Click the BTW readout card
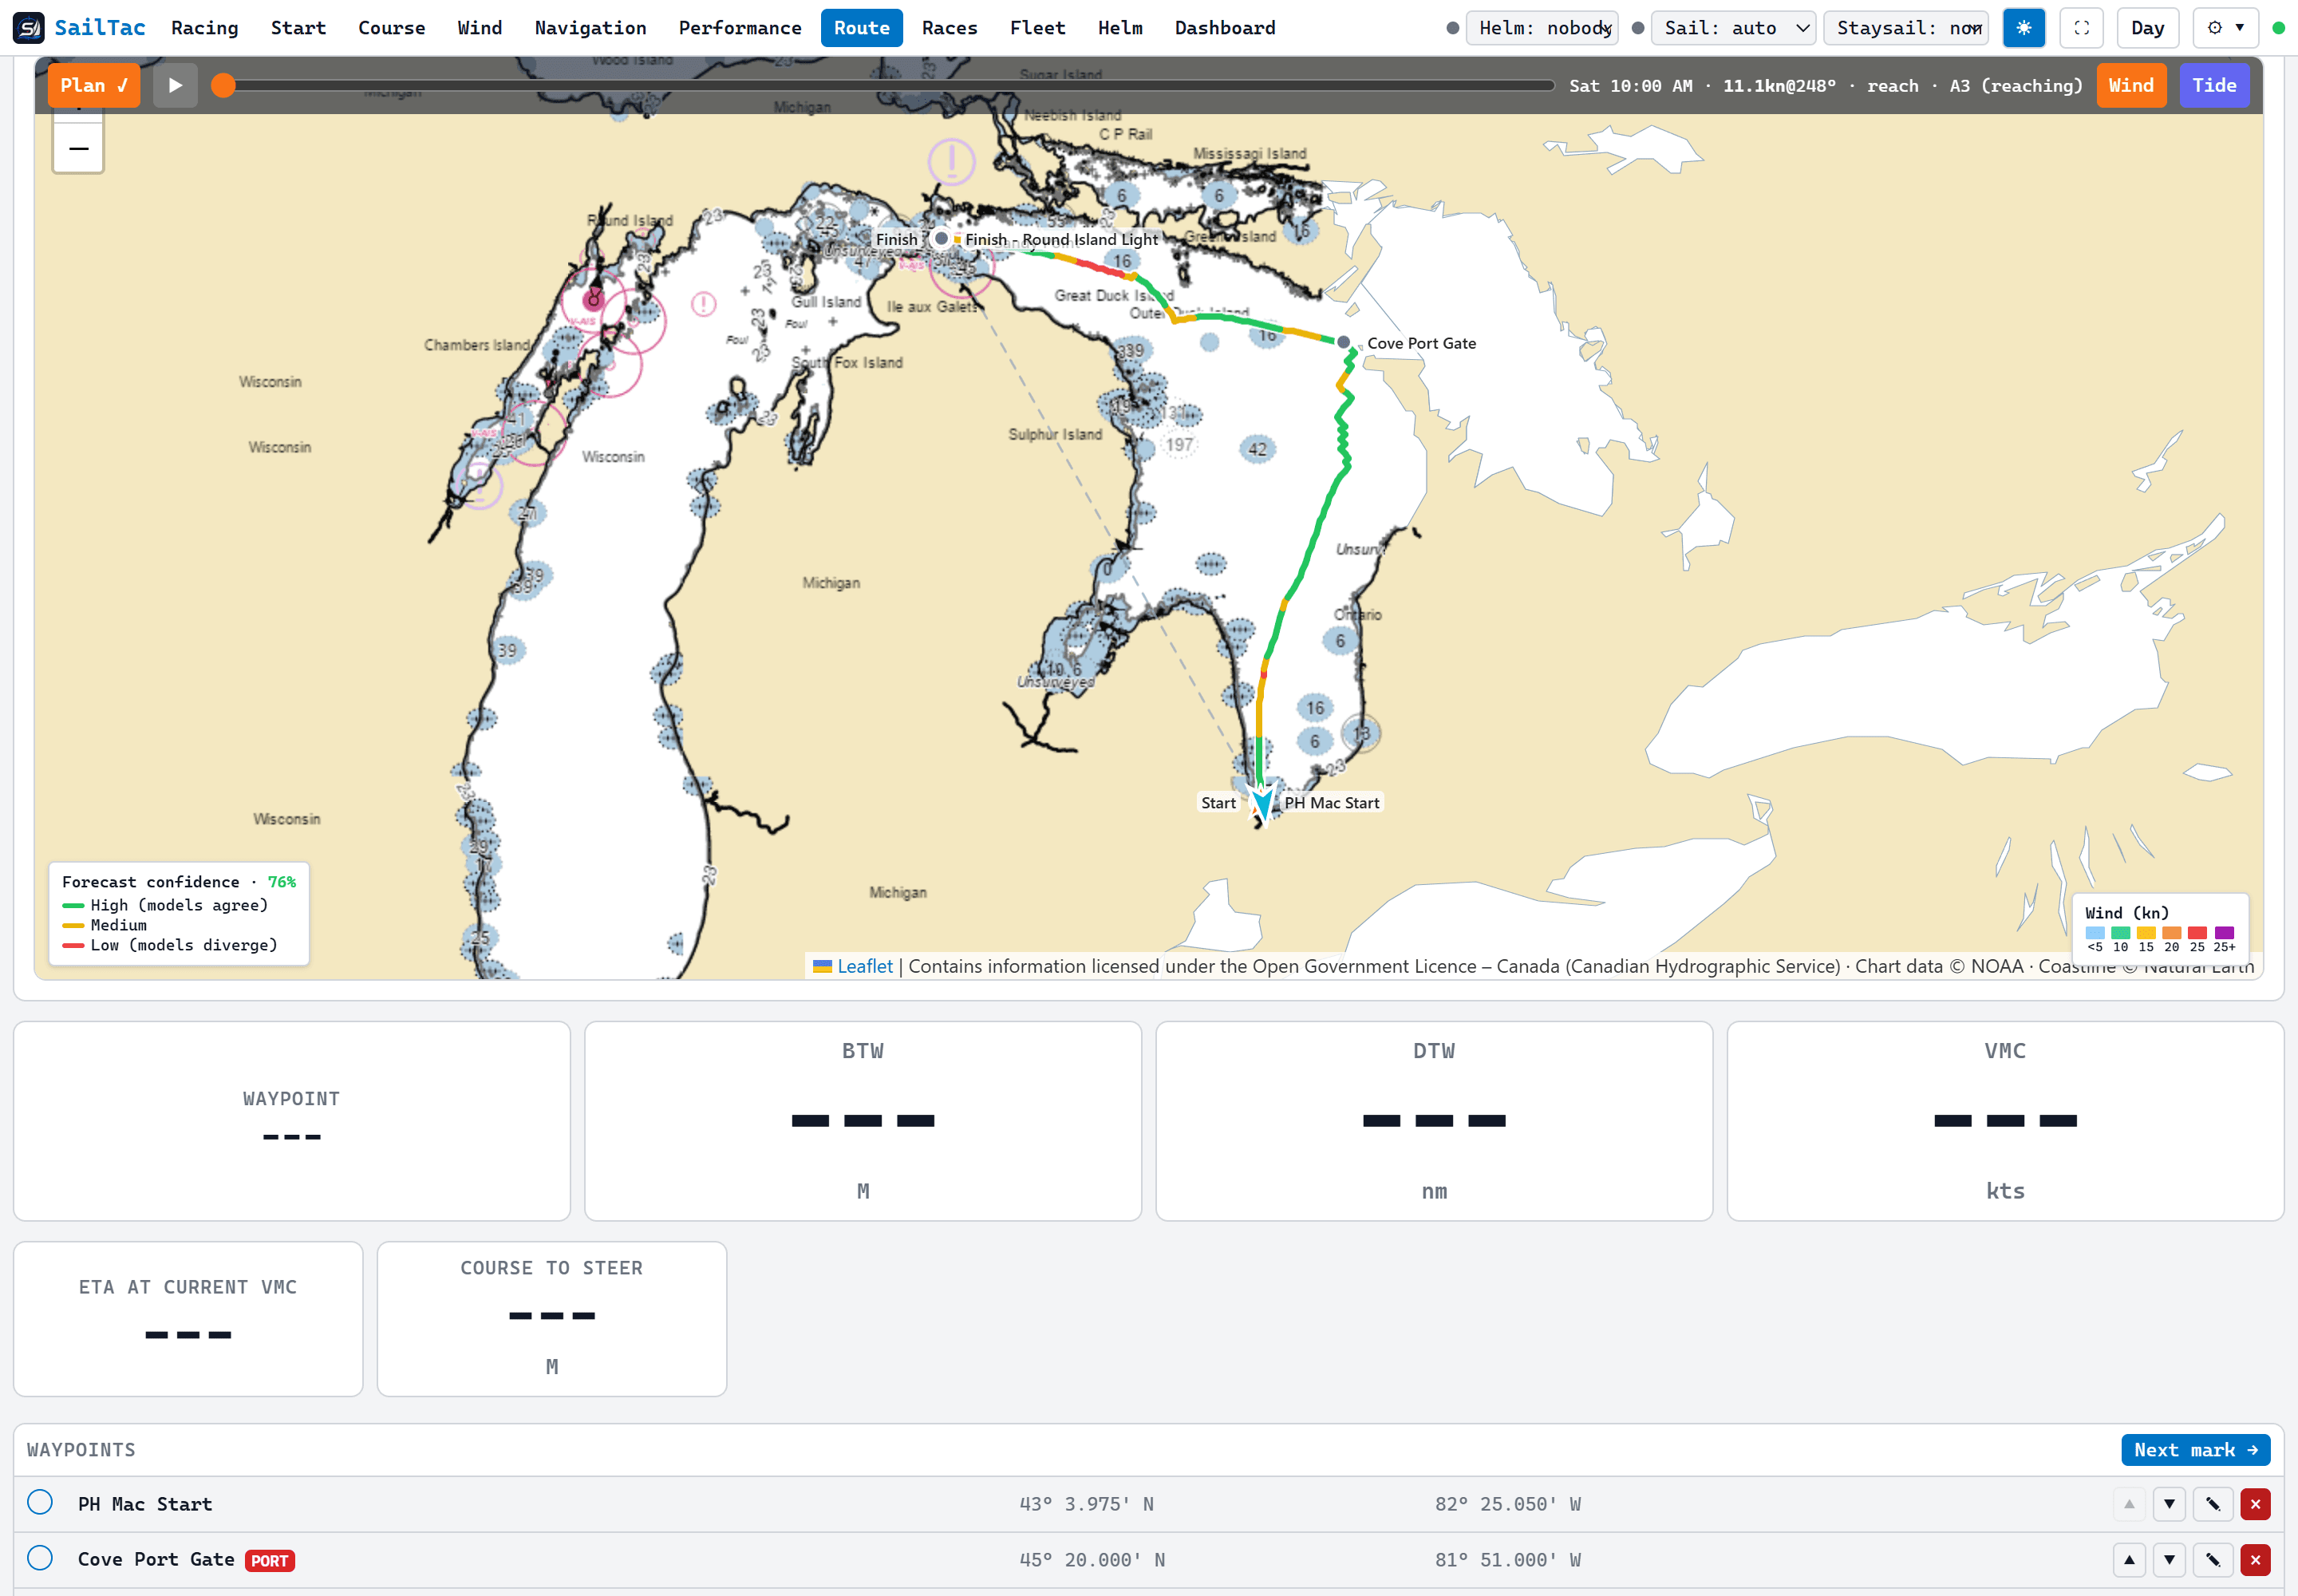 (x=862, y=1121)
